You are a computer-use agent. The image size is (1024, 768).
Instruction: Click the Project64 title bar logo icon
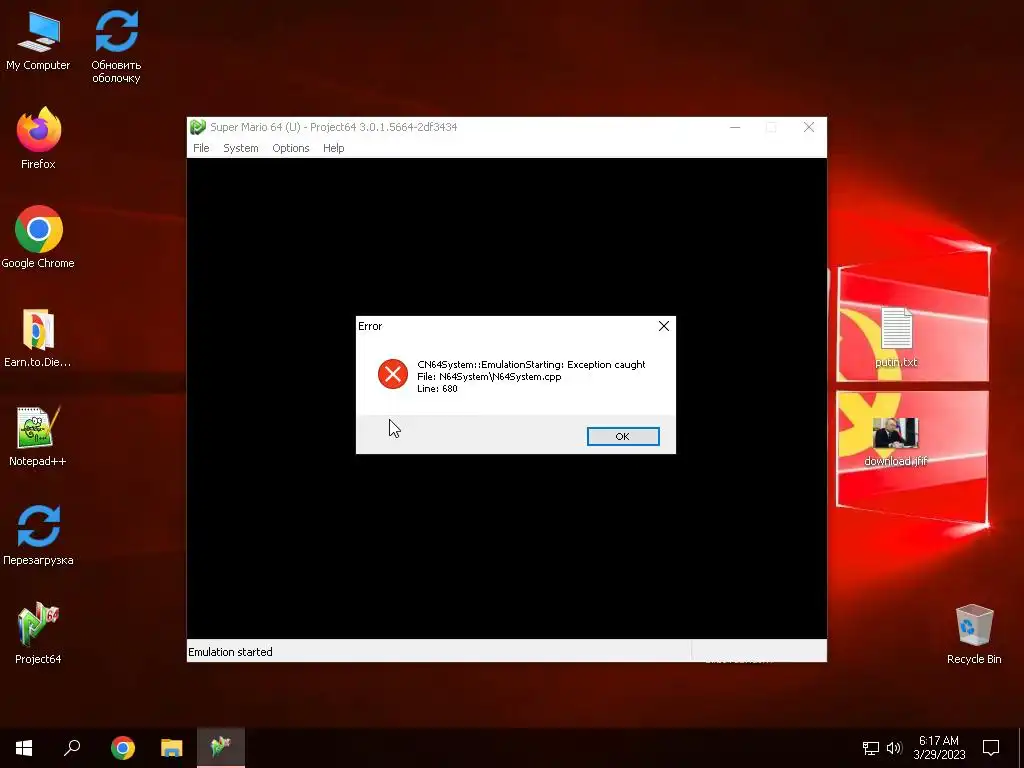point(198,127)
